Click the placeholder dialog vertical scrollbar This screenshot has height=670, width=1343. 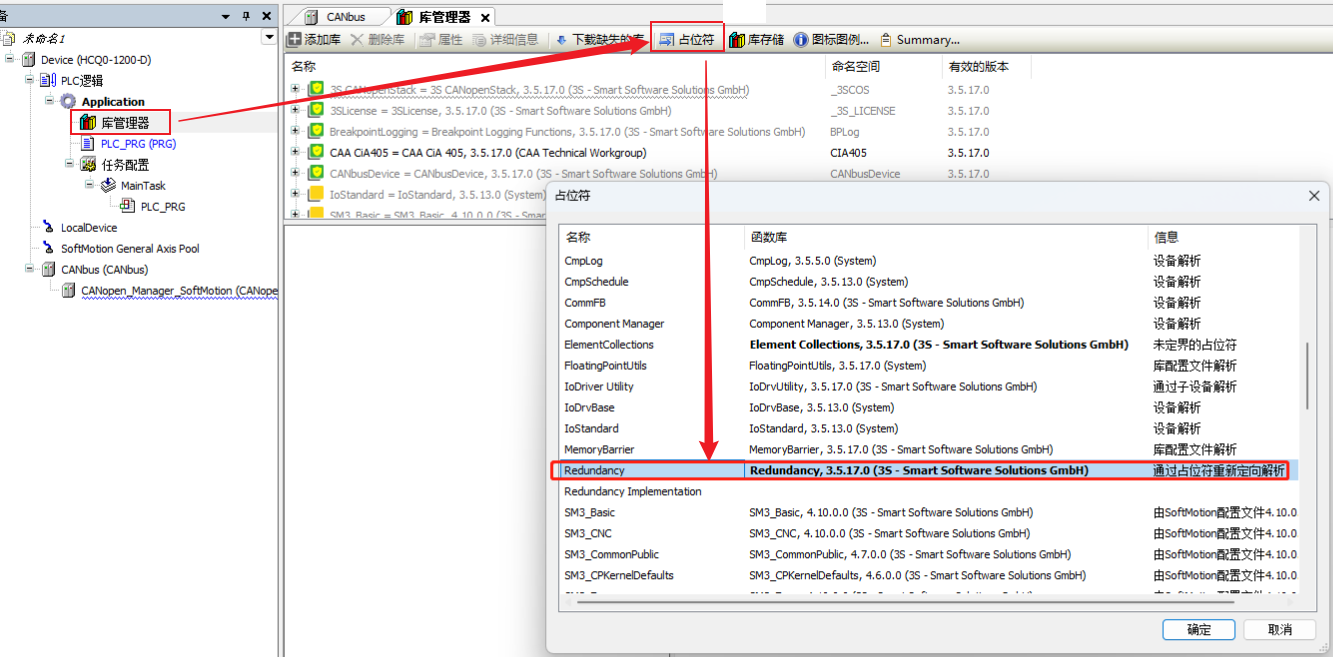[x=1306, y=375]
